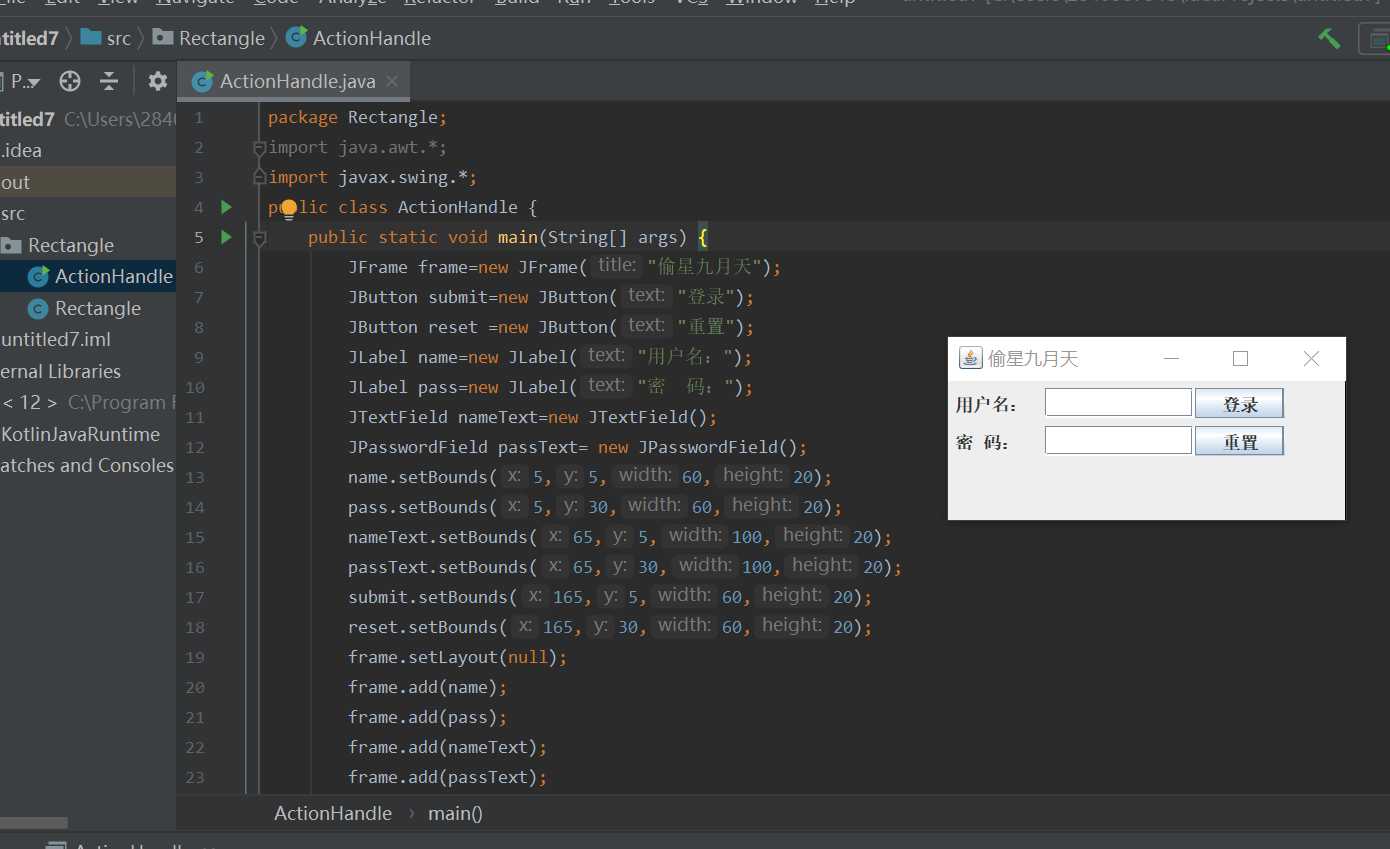Click the Java coffee-cup icon in the 偷星九月天 window
1390x849 pixels.
click(970, 358)
